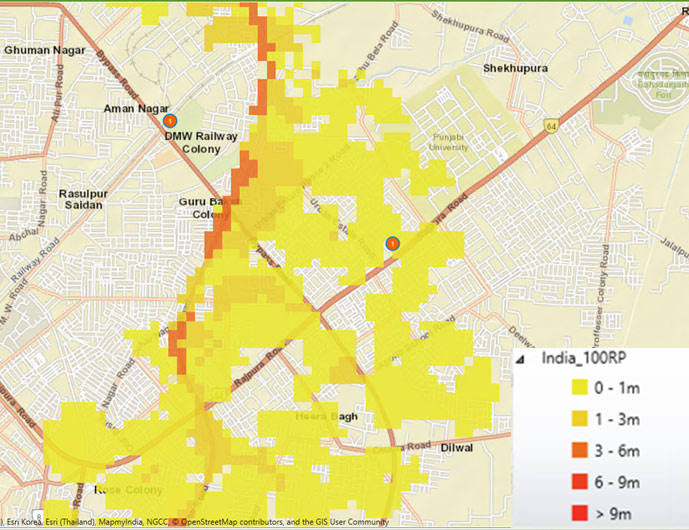This screenshot has width=689, height=530.
Task: Click the Guru Baksh Colony label
Action: click(210, 208)
